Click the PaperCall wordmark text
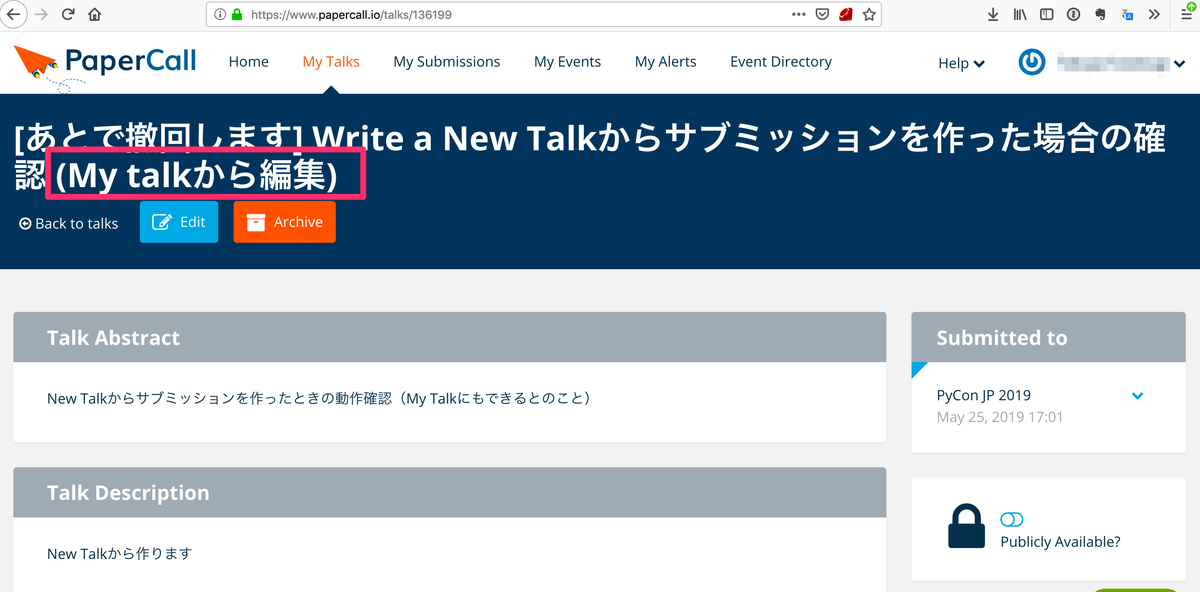 pos(131,61)
